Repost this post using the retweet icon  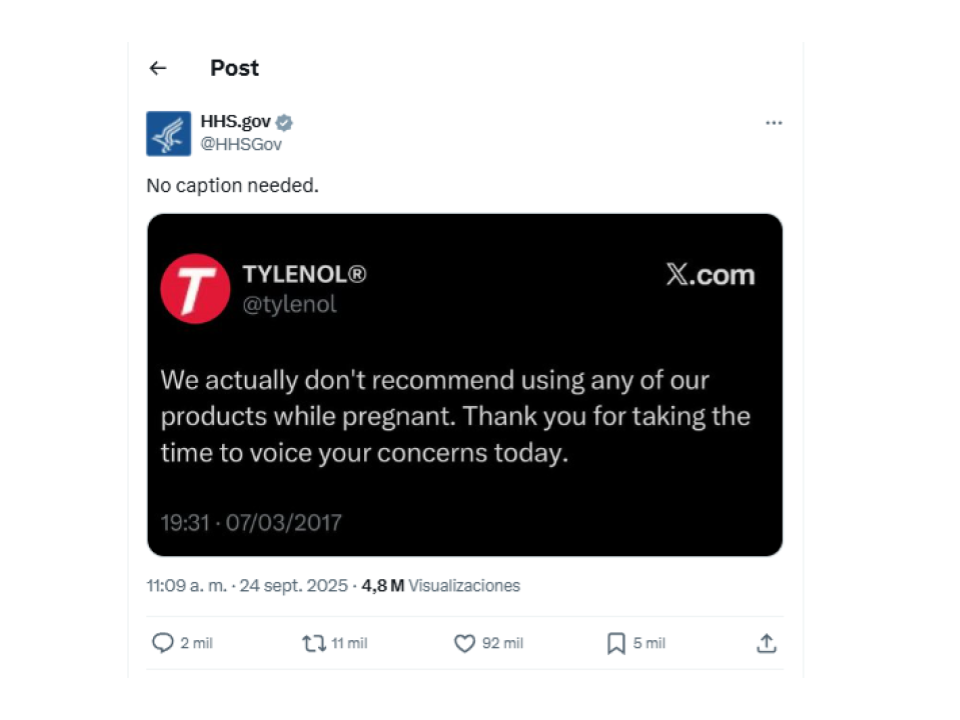pyautogui.click(x=314, y=643)
